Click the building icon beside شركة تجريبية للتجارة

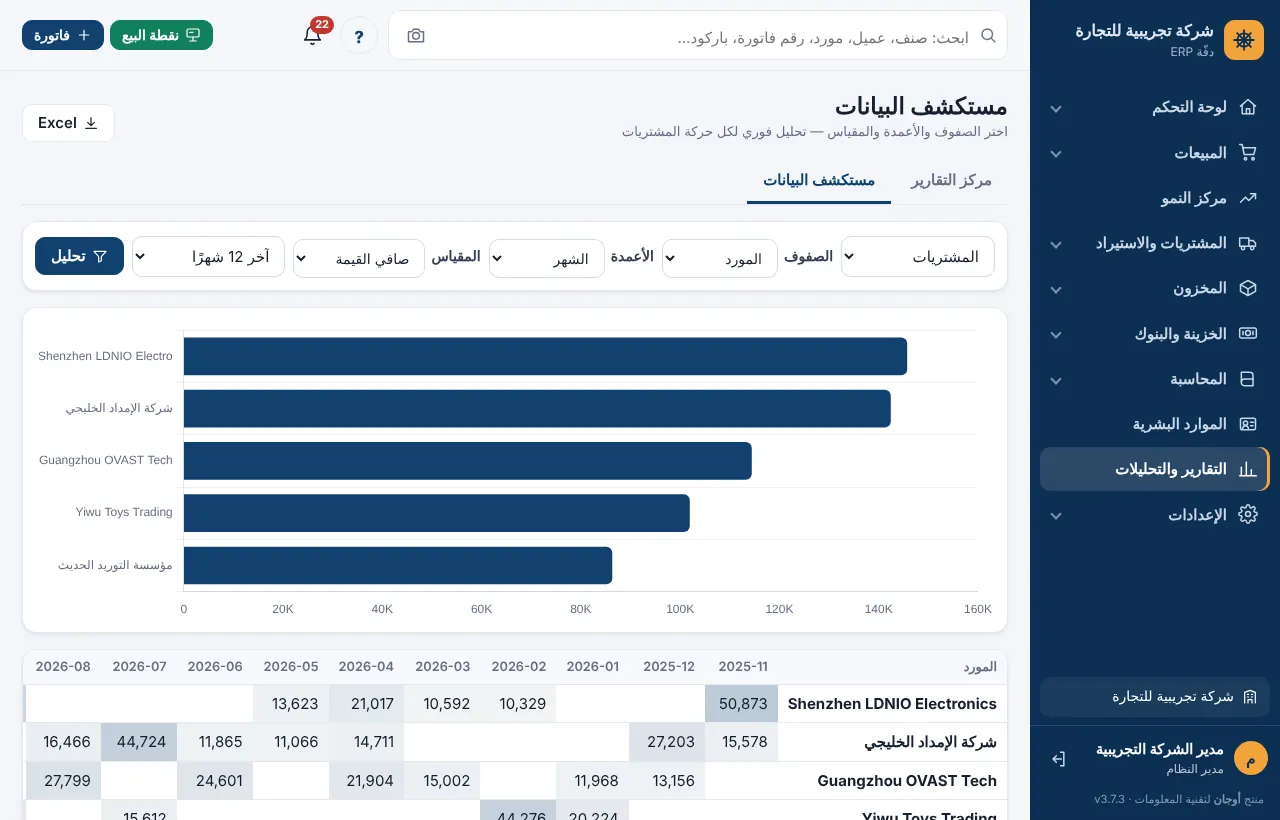1249,697
